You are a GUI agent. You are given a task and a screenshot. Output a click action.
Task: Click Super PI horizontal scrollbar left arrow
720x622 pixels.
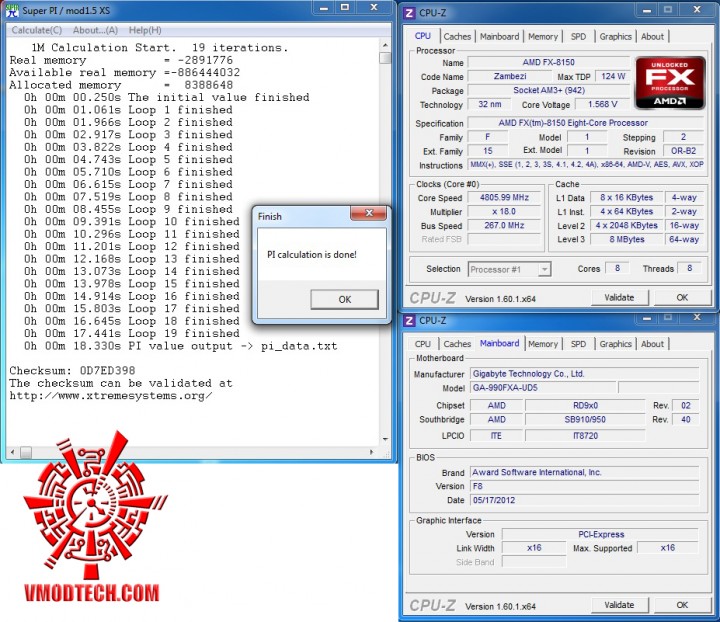(12, 452)
